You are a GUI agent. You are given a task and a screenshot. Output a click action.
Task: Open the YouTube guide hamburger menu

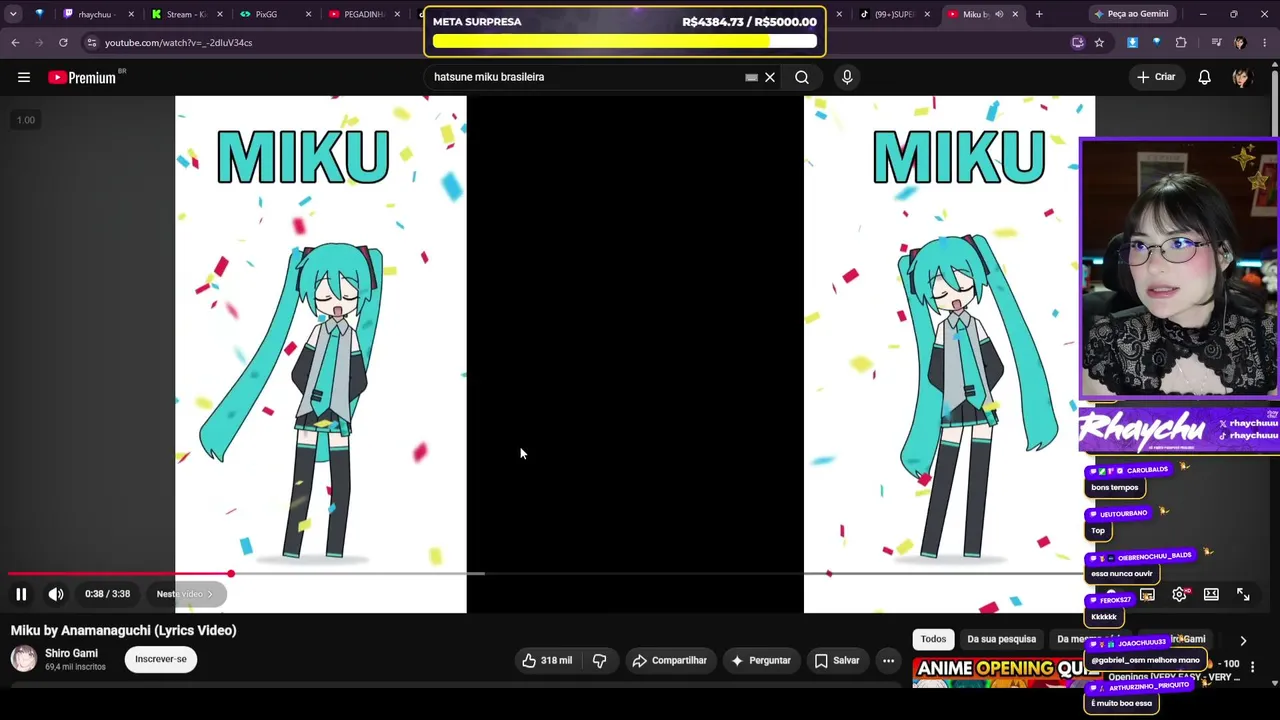(24, 77)
